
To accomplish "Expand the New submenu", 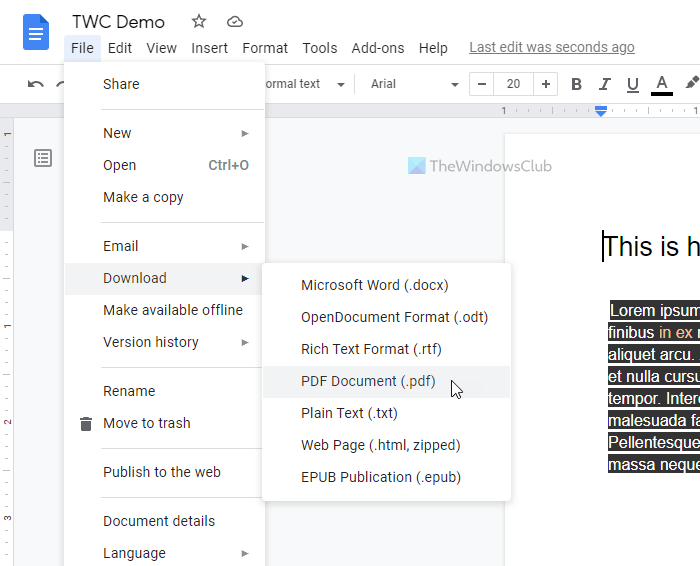I will [x=165, y=133].
